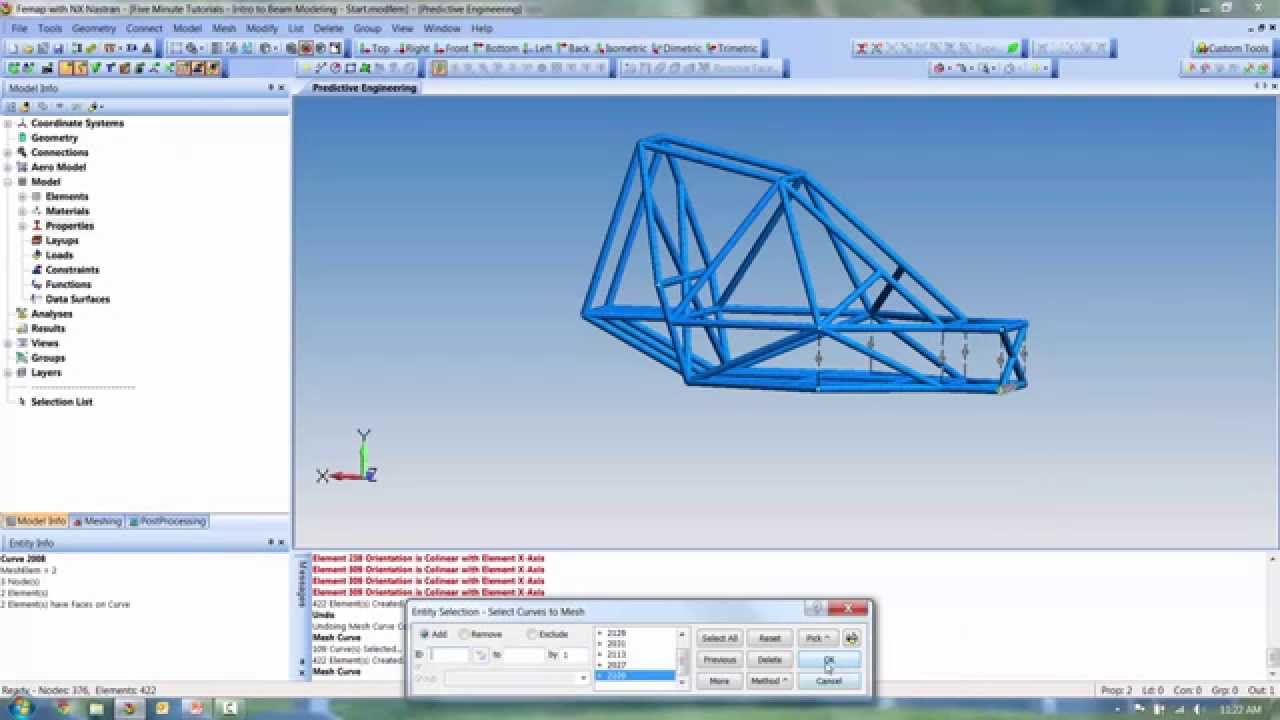Expand the Properties node
Viewport: 1280px width, 720px height.
pos(22,226)
